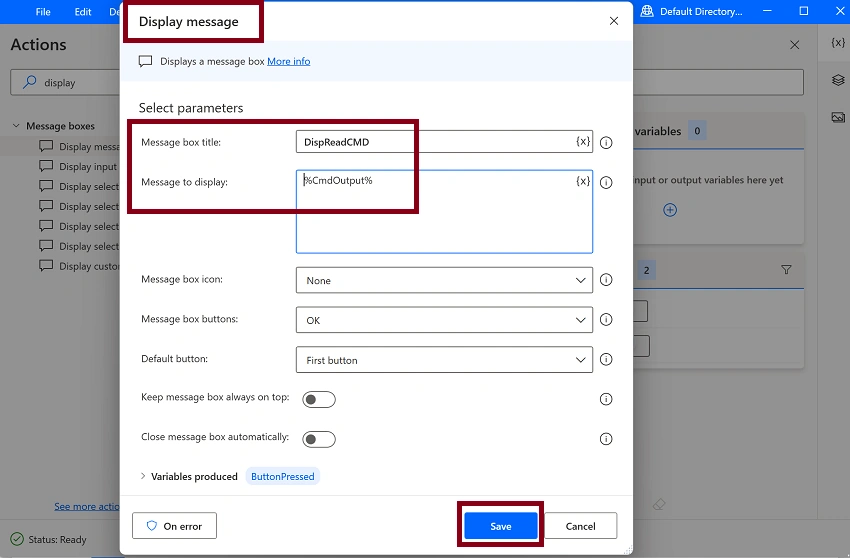
Task: Show info for Message box icon option
Action: pyautogui.click(x=606, y=280)
